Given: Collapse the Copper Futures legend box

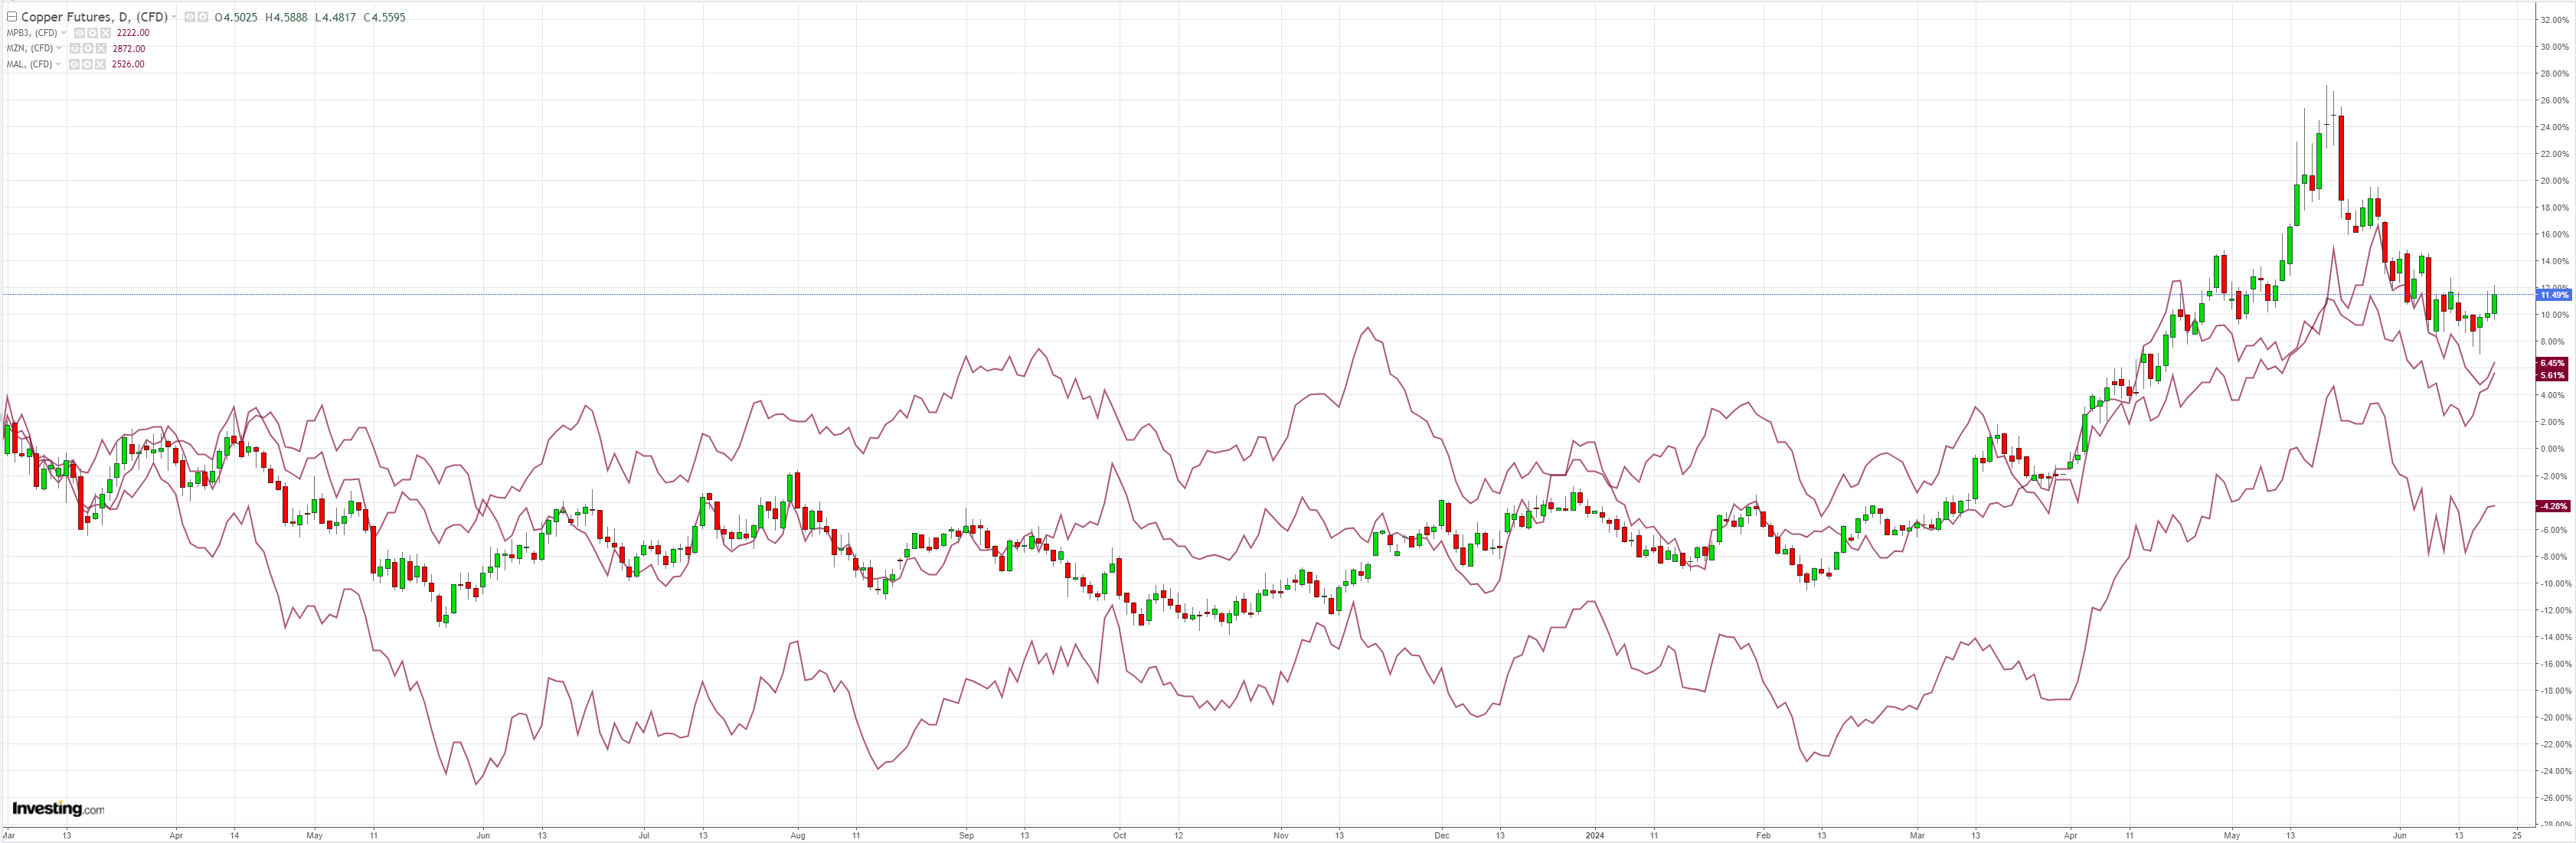Looking at the screenshot, I should coord(12,17).
